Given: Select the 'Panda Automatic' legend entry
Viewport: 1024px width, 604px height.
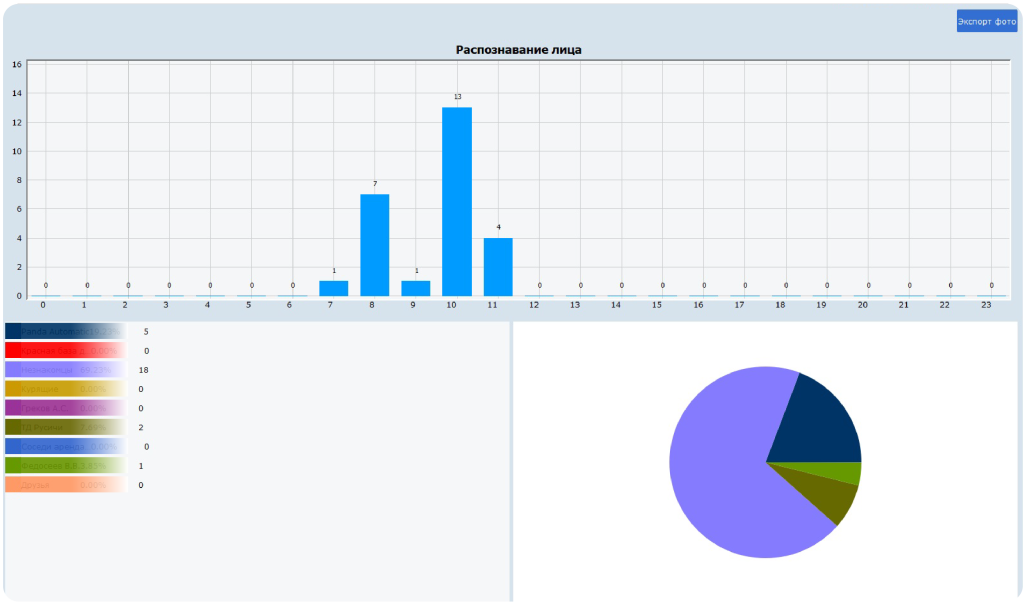Looking at the screenshot, I should pyautogui.click(x=64, y=331).
